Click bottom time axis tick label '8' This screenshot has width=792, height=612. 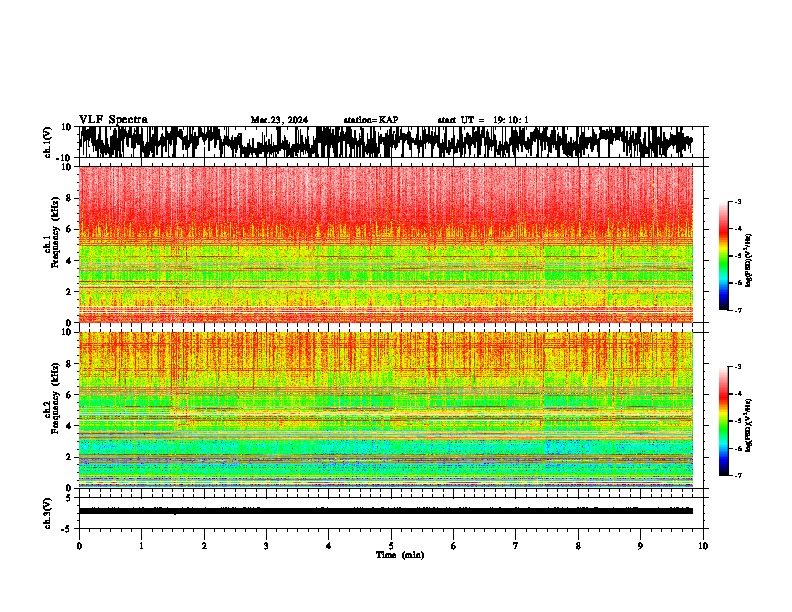click(578, 546)
